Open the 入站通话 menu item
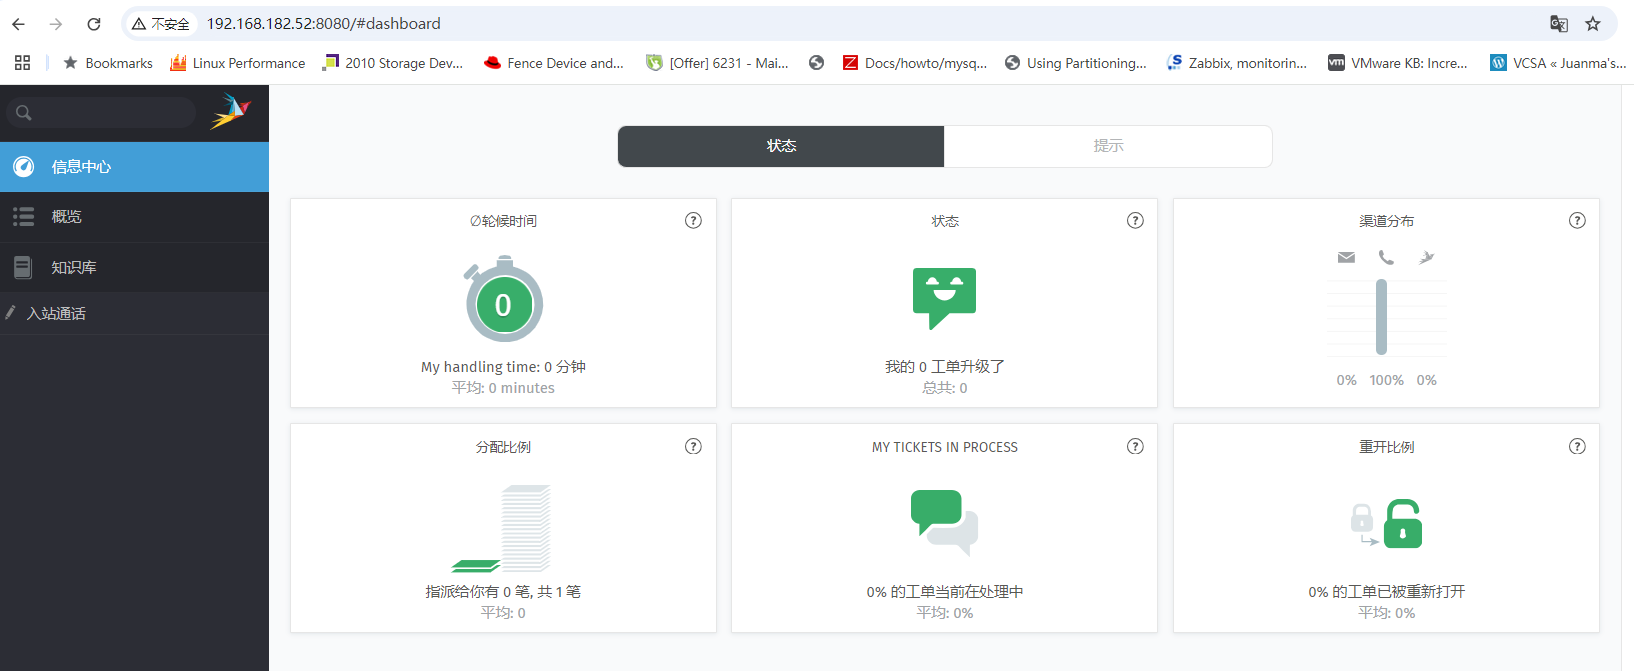The width and height of the screenshot is (1634, 671). (134, 313)
